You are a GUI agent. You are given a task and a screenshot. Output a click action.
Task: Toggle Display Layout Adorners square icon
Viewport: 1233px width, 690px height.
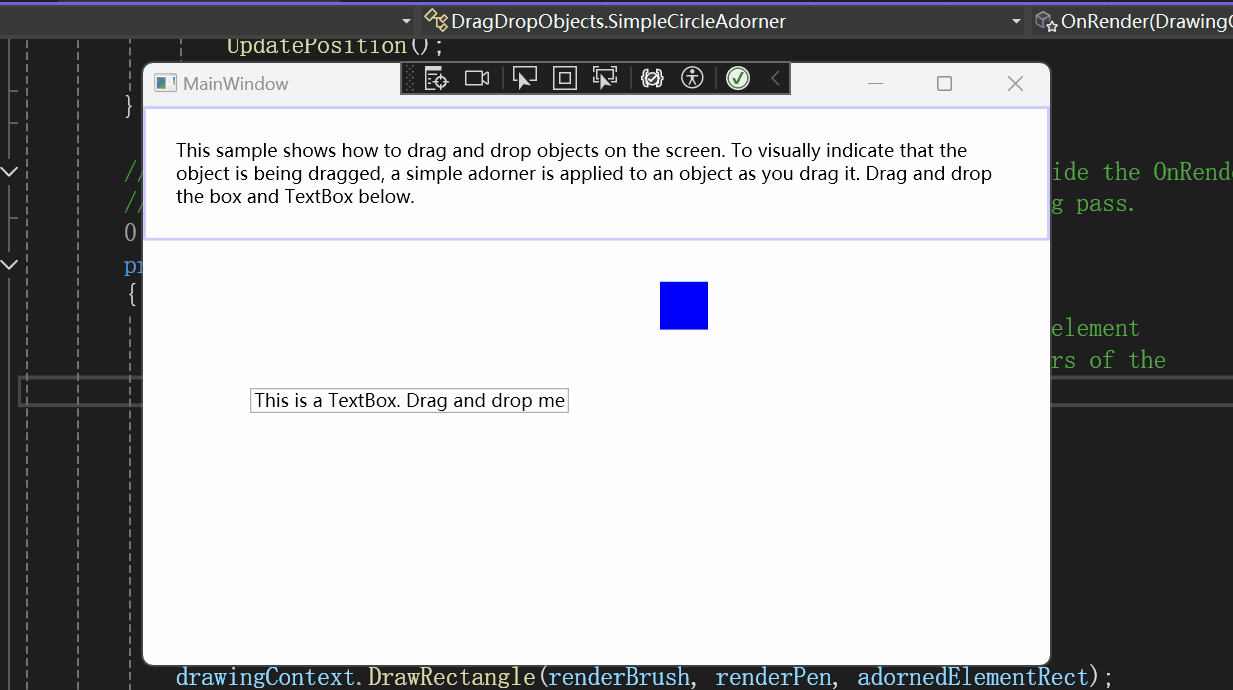tap(565, 78)
